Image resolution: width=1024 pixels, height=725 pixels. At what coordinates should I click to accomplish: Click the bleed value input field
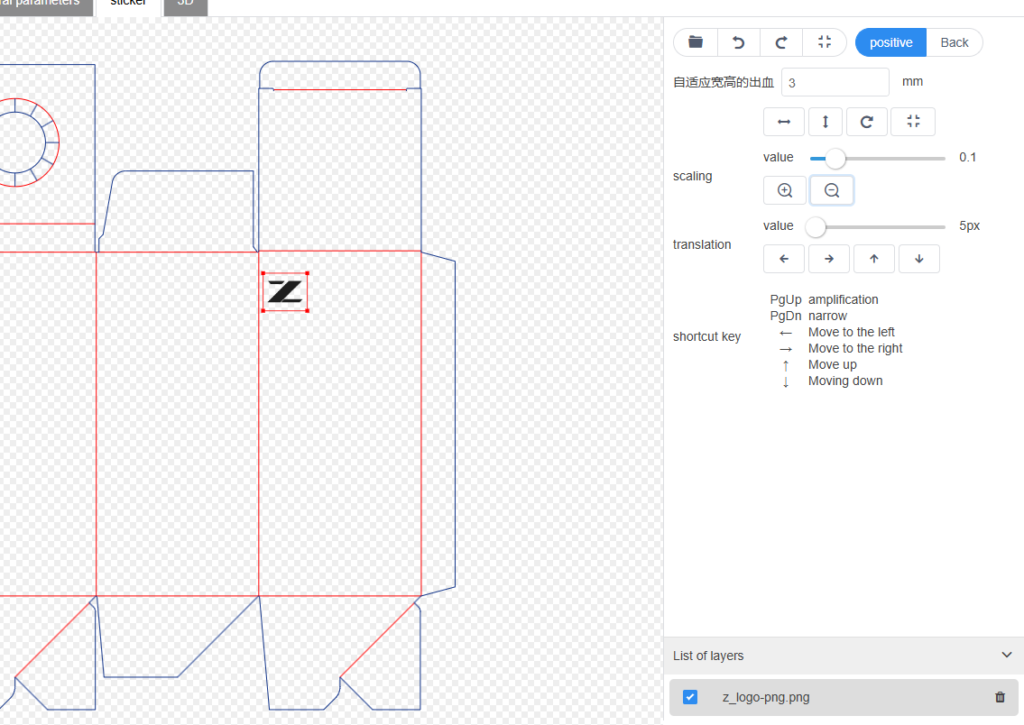coord(835,82)
